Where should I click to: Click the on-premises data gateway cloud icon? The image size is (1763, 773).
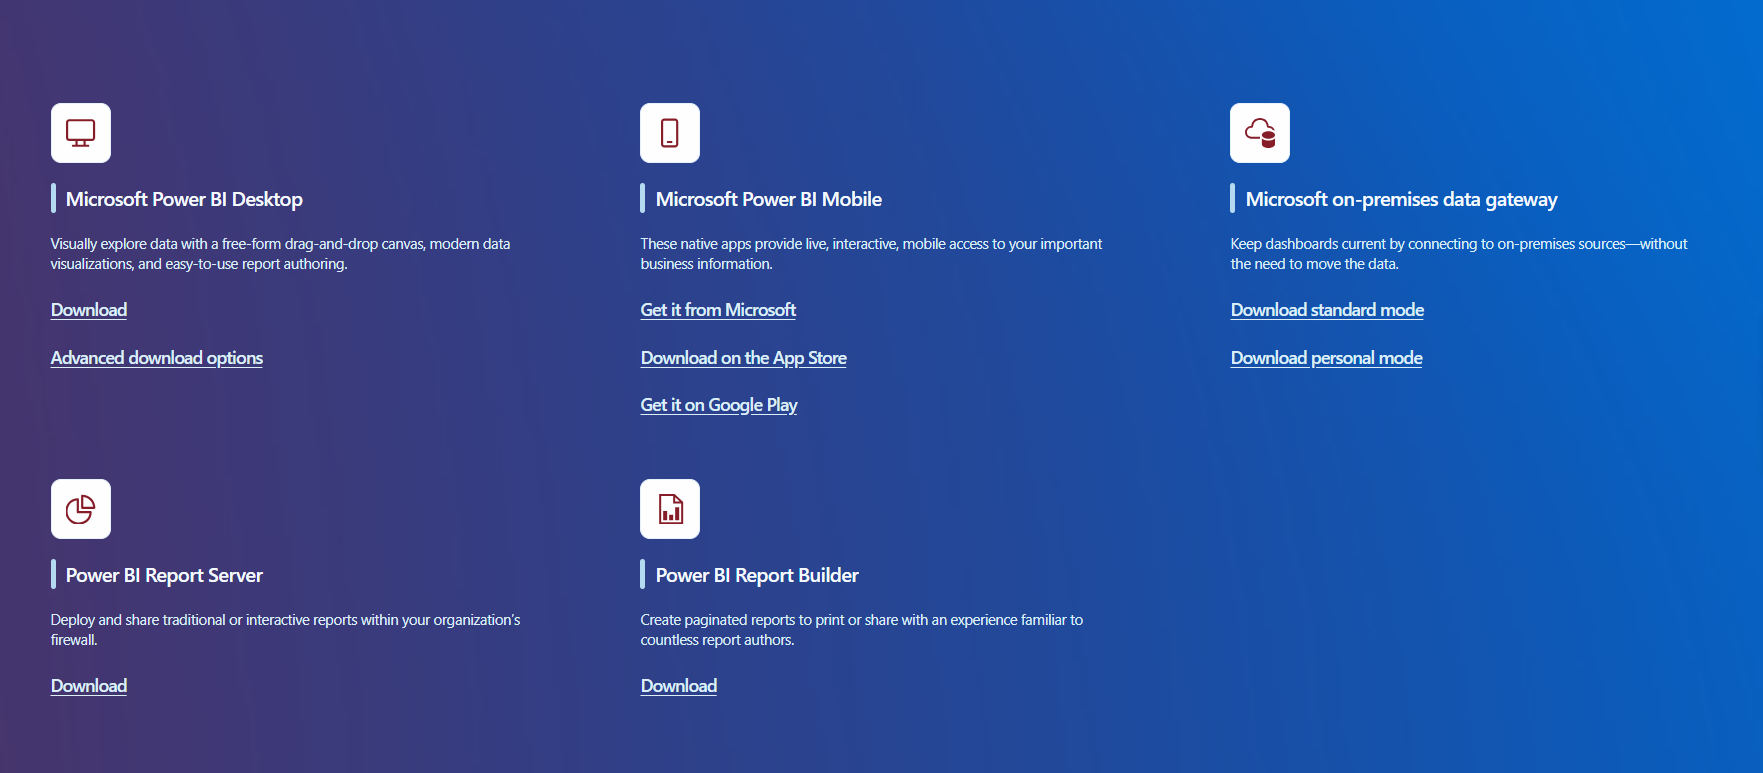click(x=1260, y=133)
